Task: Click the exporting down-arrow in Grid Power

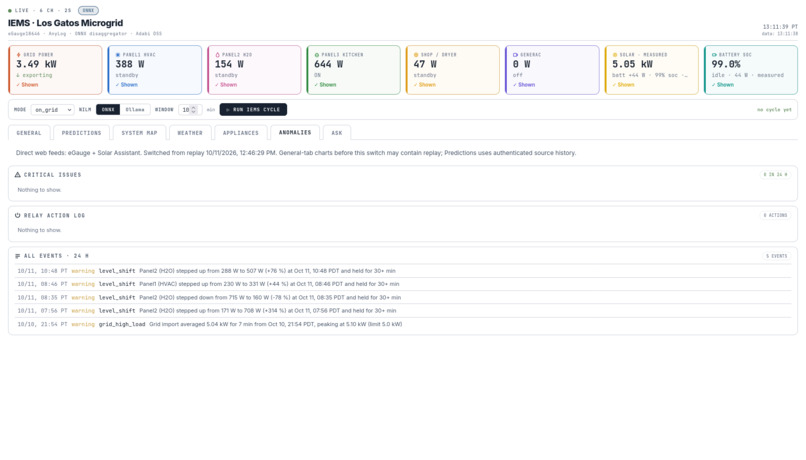Action: point(18,75)
